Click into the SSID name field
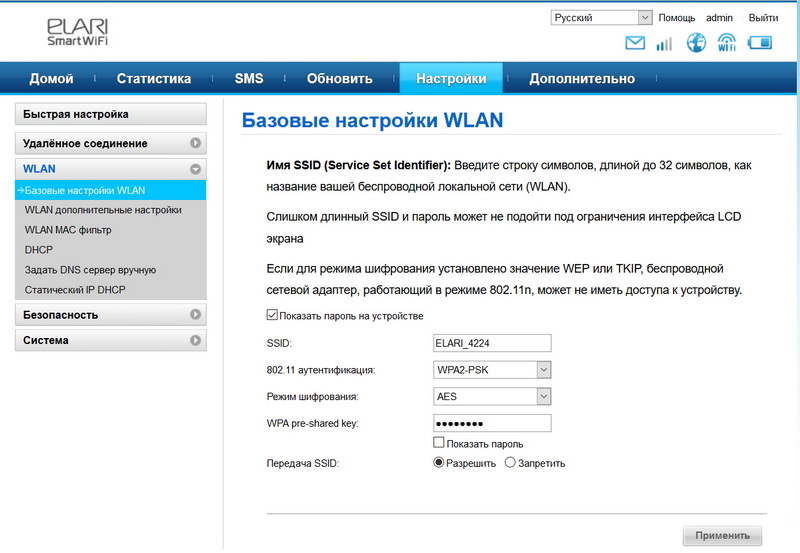 (491, 343)
